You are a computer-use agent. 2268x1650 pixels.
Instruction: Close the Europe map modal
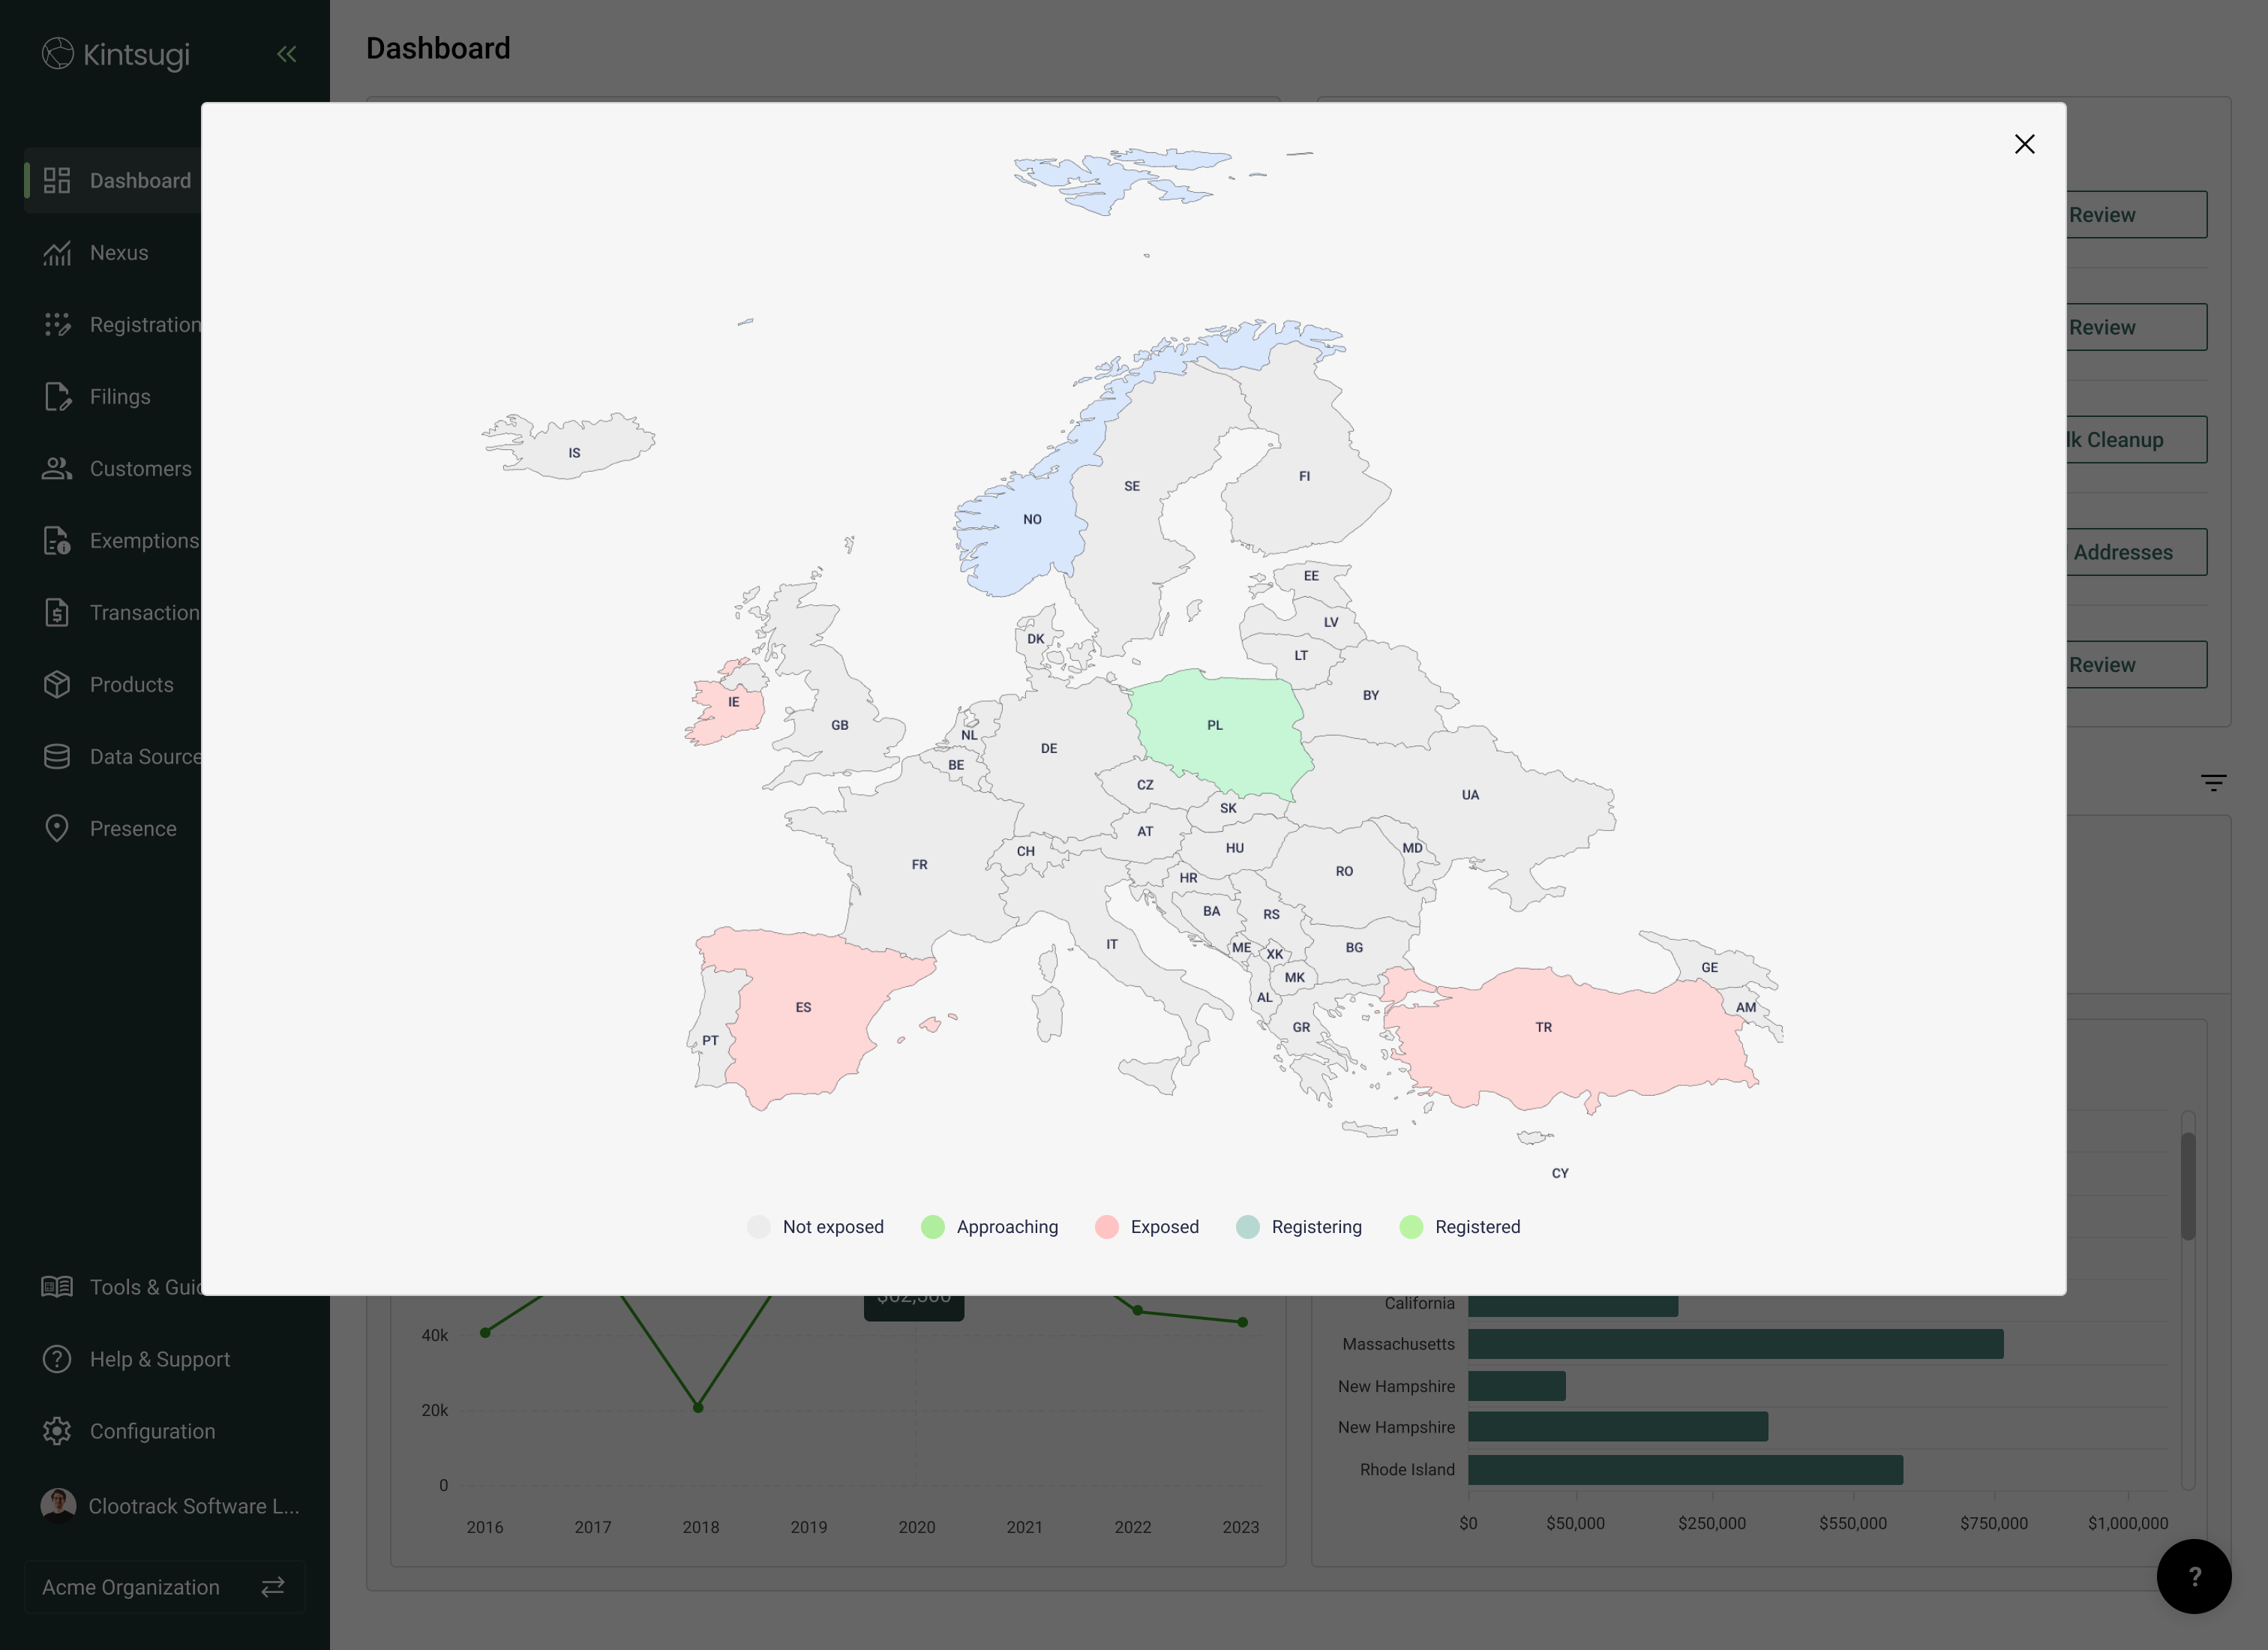pos(2024,144)
